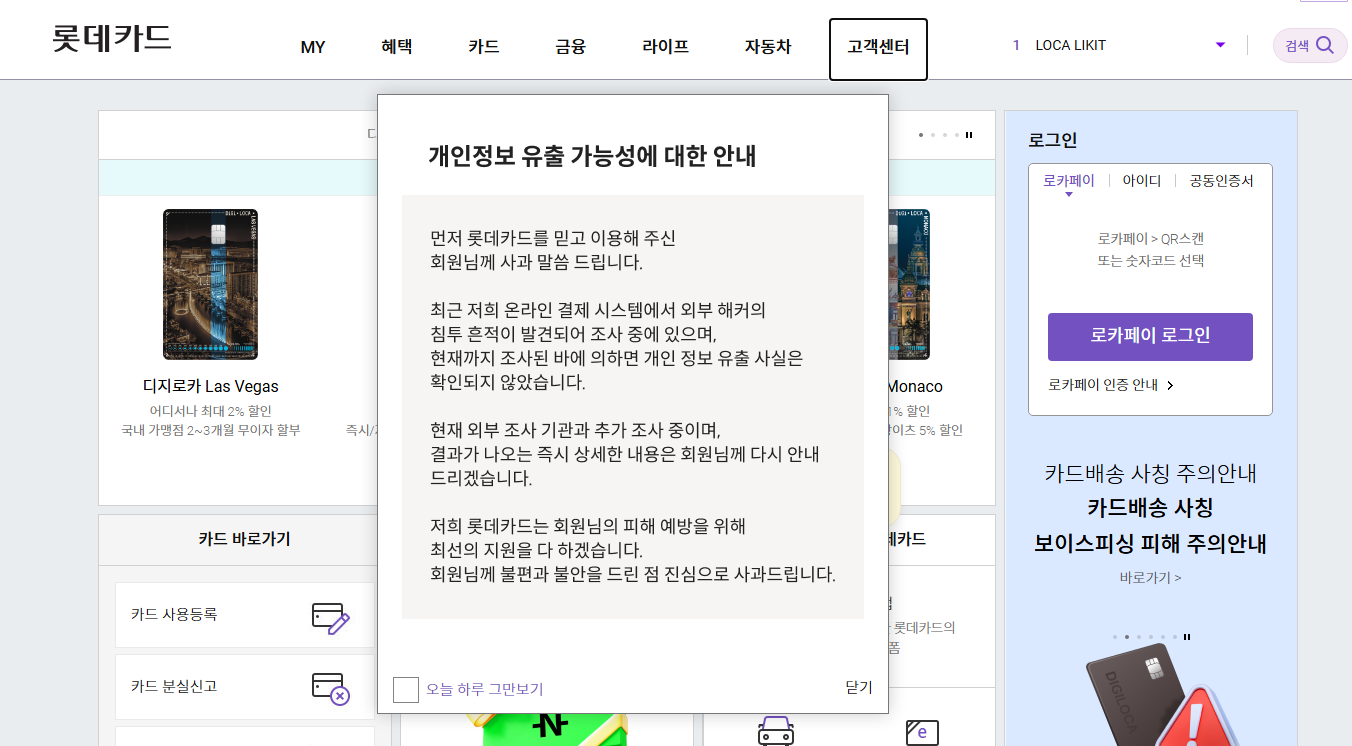Click the 디지로카 Las Vegas title
Screen dimensions: 1352x746
(211, 387)
